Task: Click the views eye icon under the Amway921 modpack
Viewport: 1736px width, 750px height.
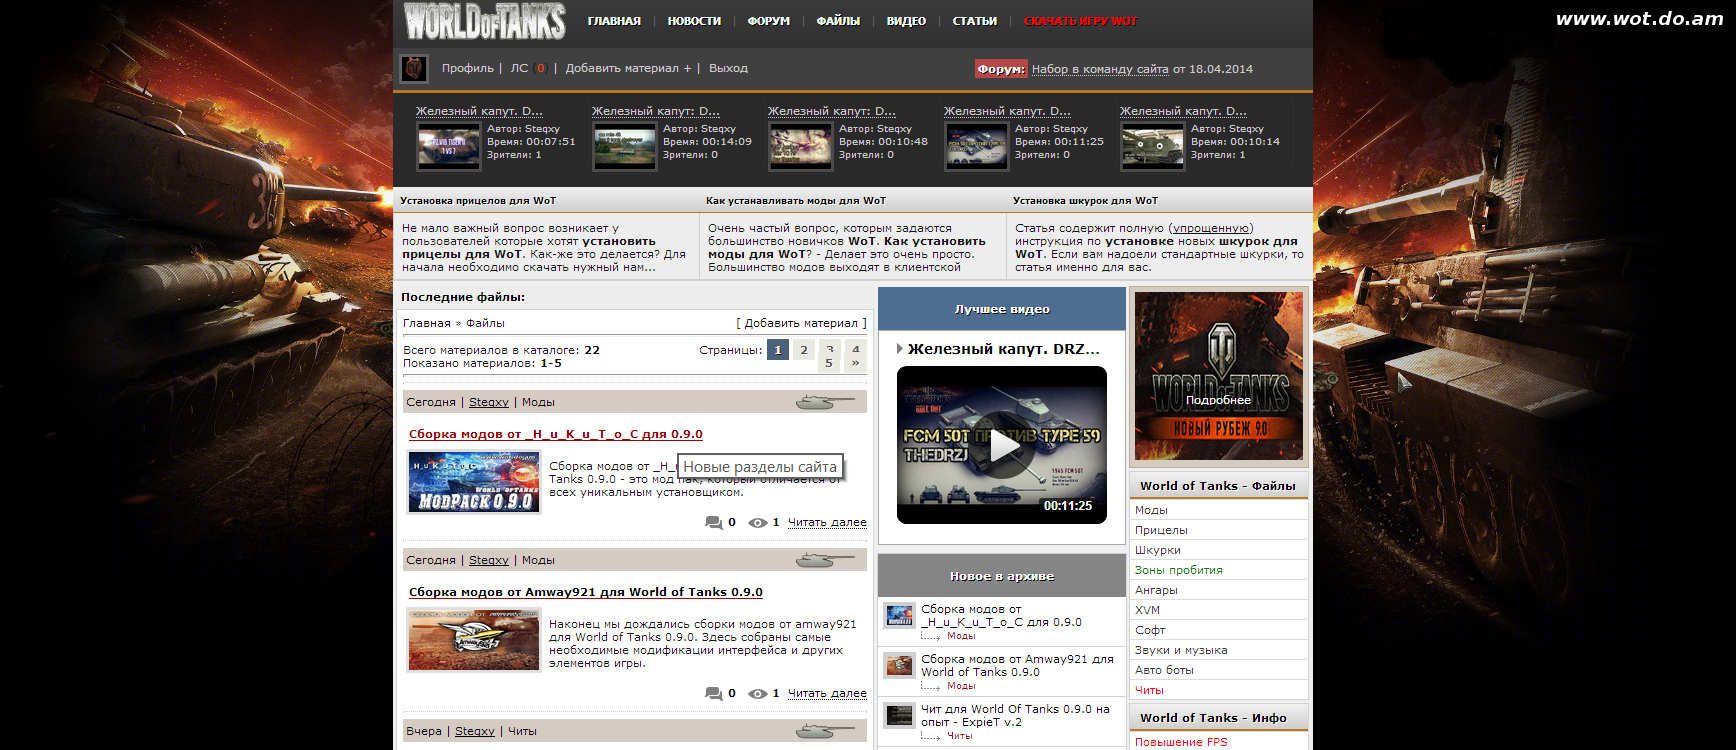Action: click(x=758, y=693)
